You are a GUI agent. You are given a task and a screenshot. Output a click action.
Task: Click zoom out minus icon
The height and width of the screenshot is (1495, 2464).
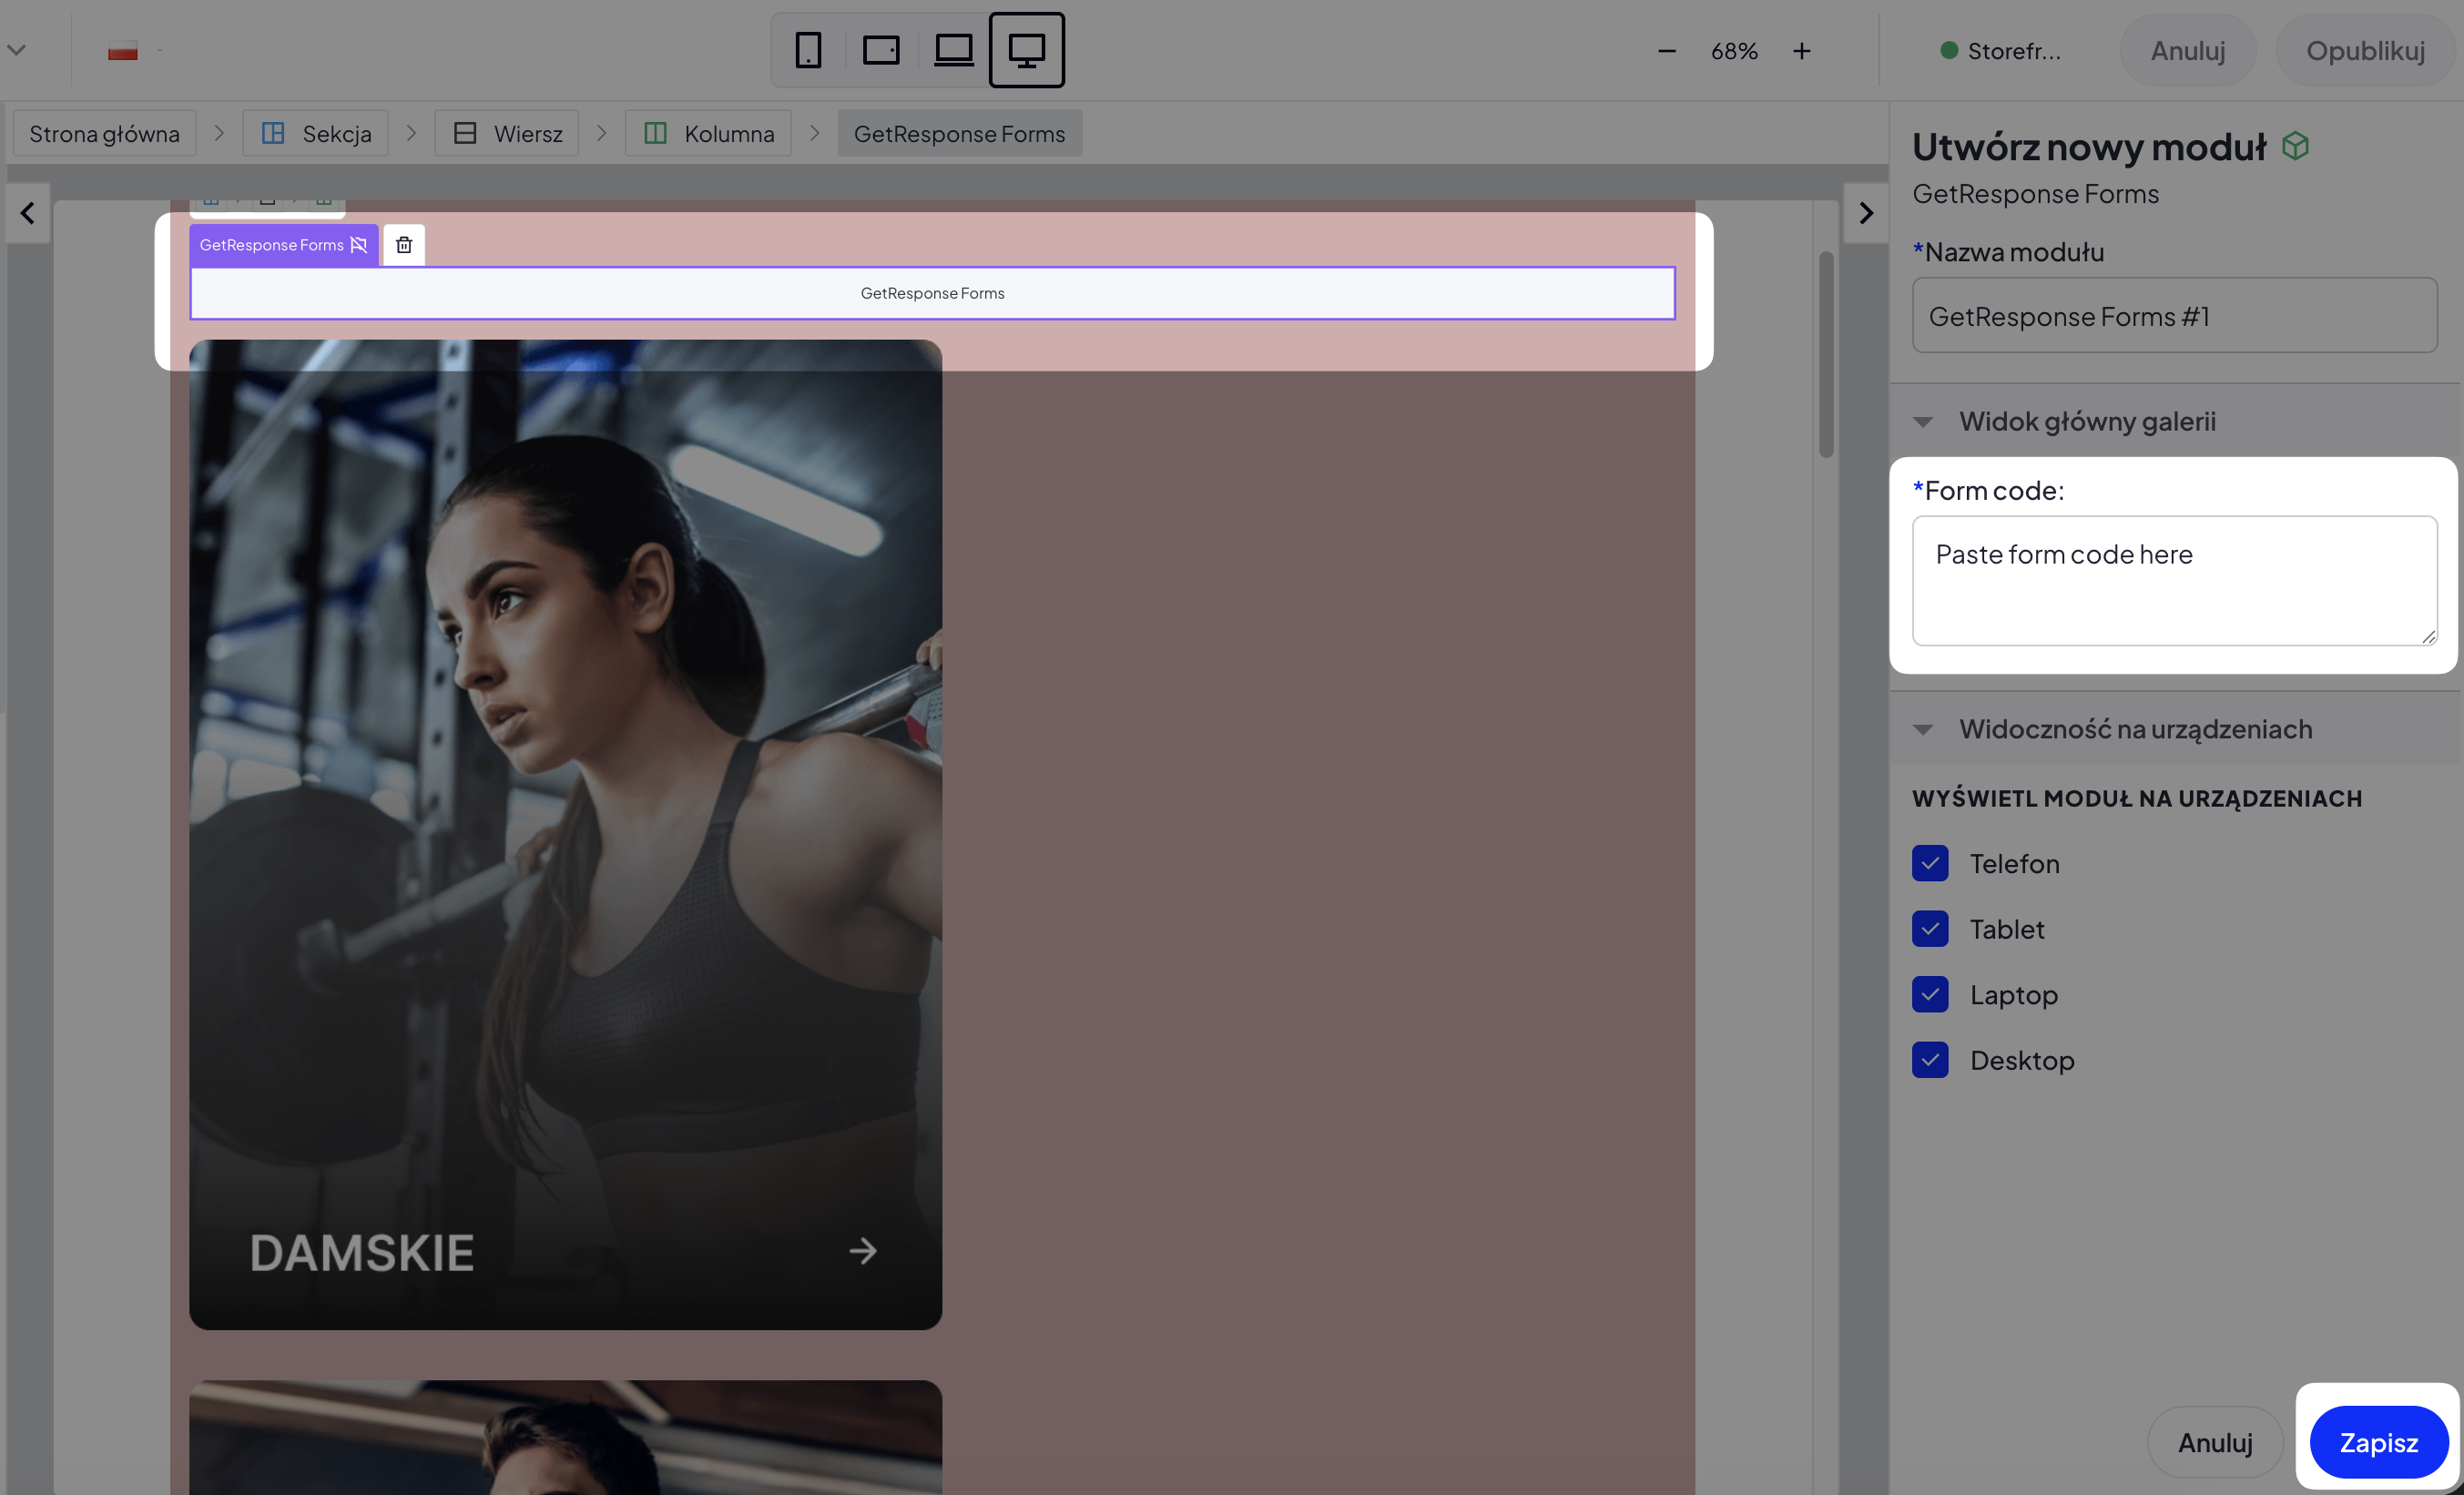[x=1666, y=51]
